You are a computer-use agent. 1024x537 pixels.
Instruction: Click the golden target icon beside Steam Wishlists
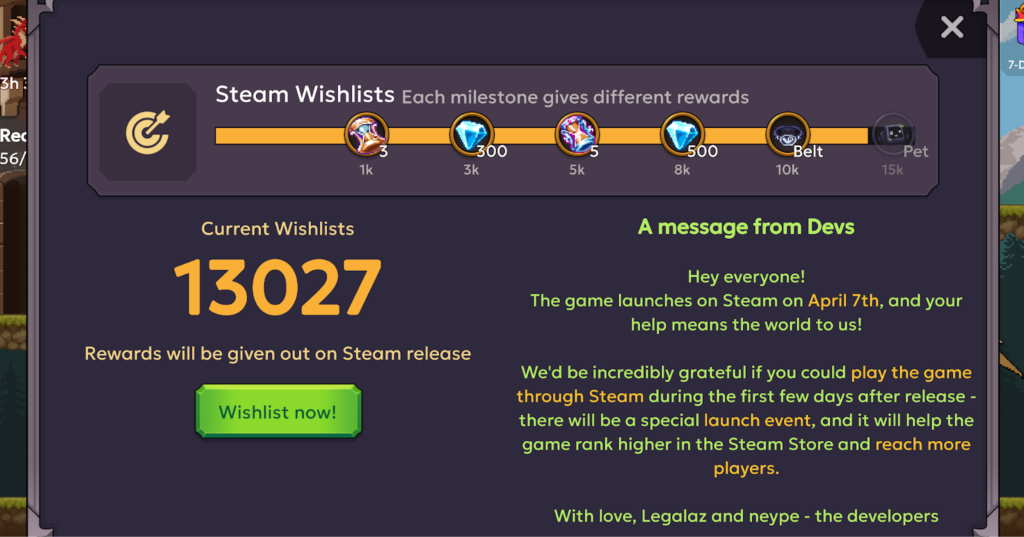tap(148, 132)
